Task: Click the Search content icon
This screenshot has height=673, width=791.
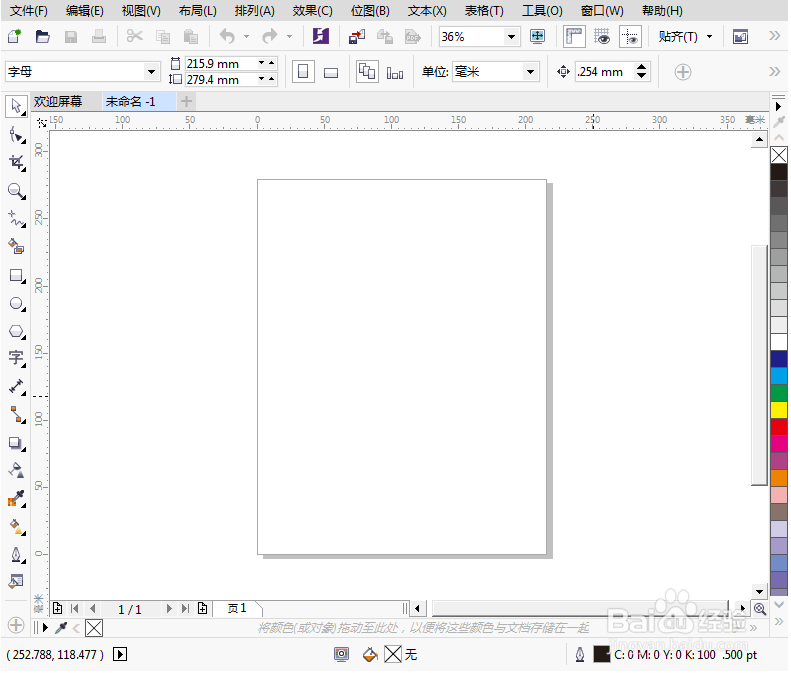Action: (x=321, y=36)
